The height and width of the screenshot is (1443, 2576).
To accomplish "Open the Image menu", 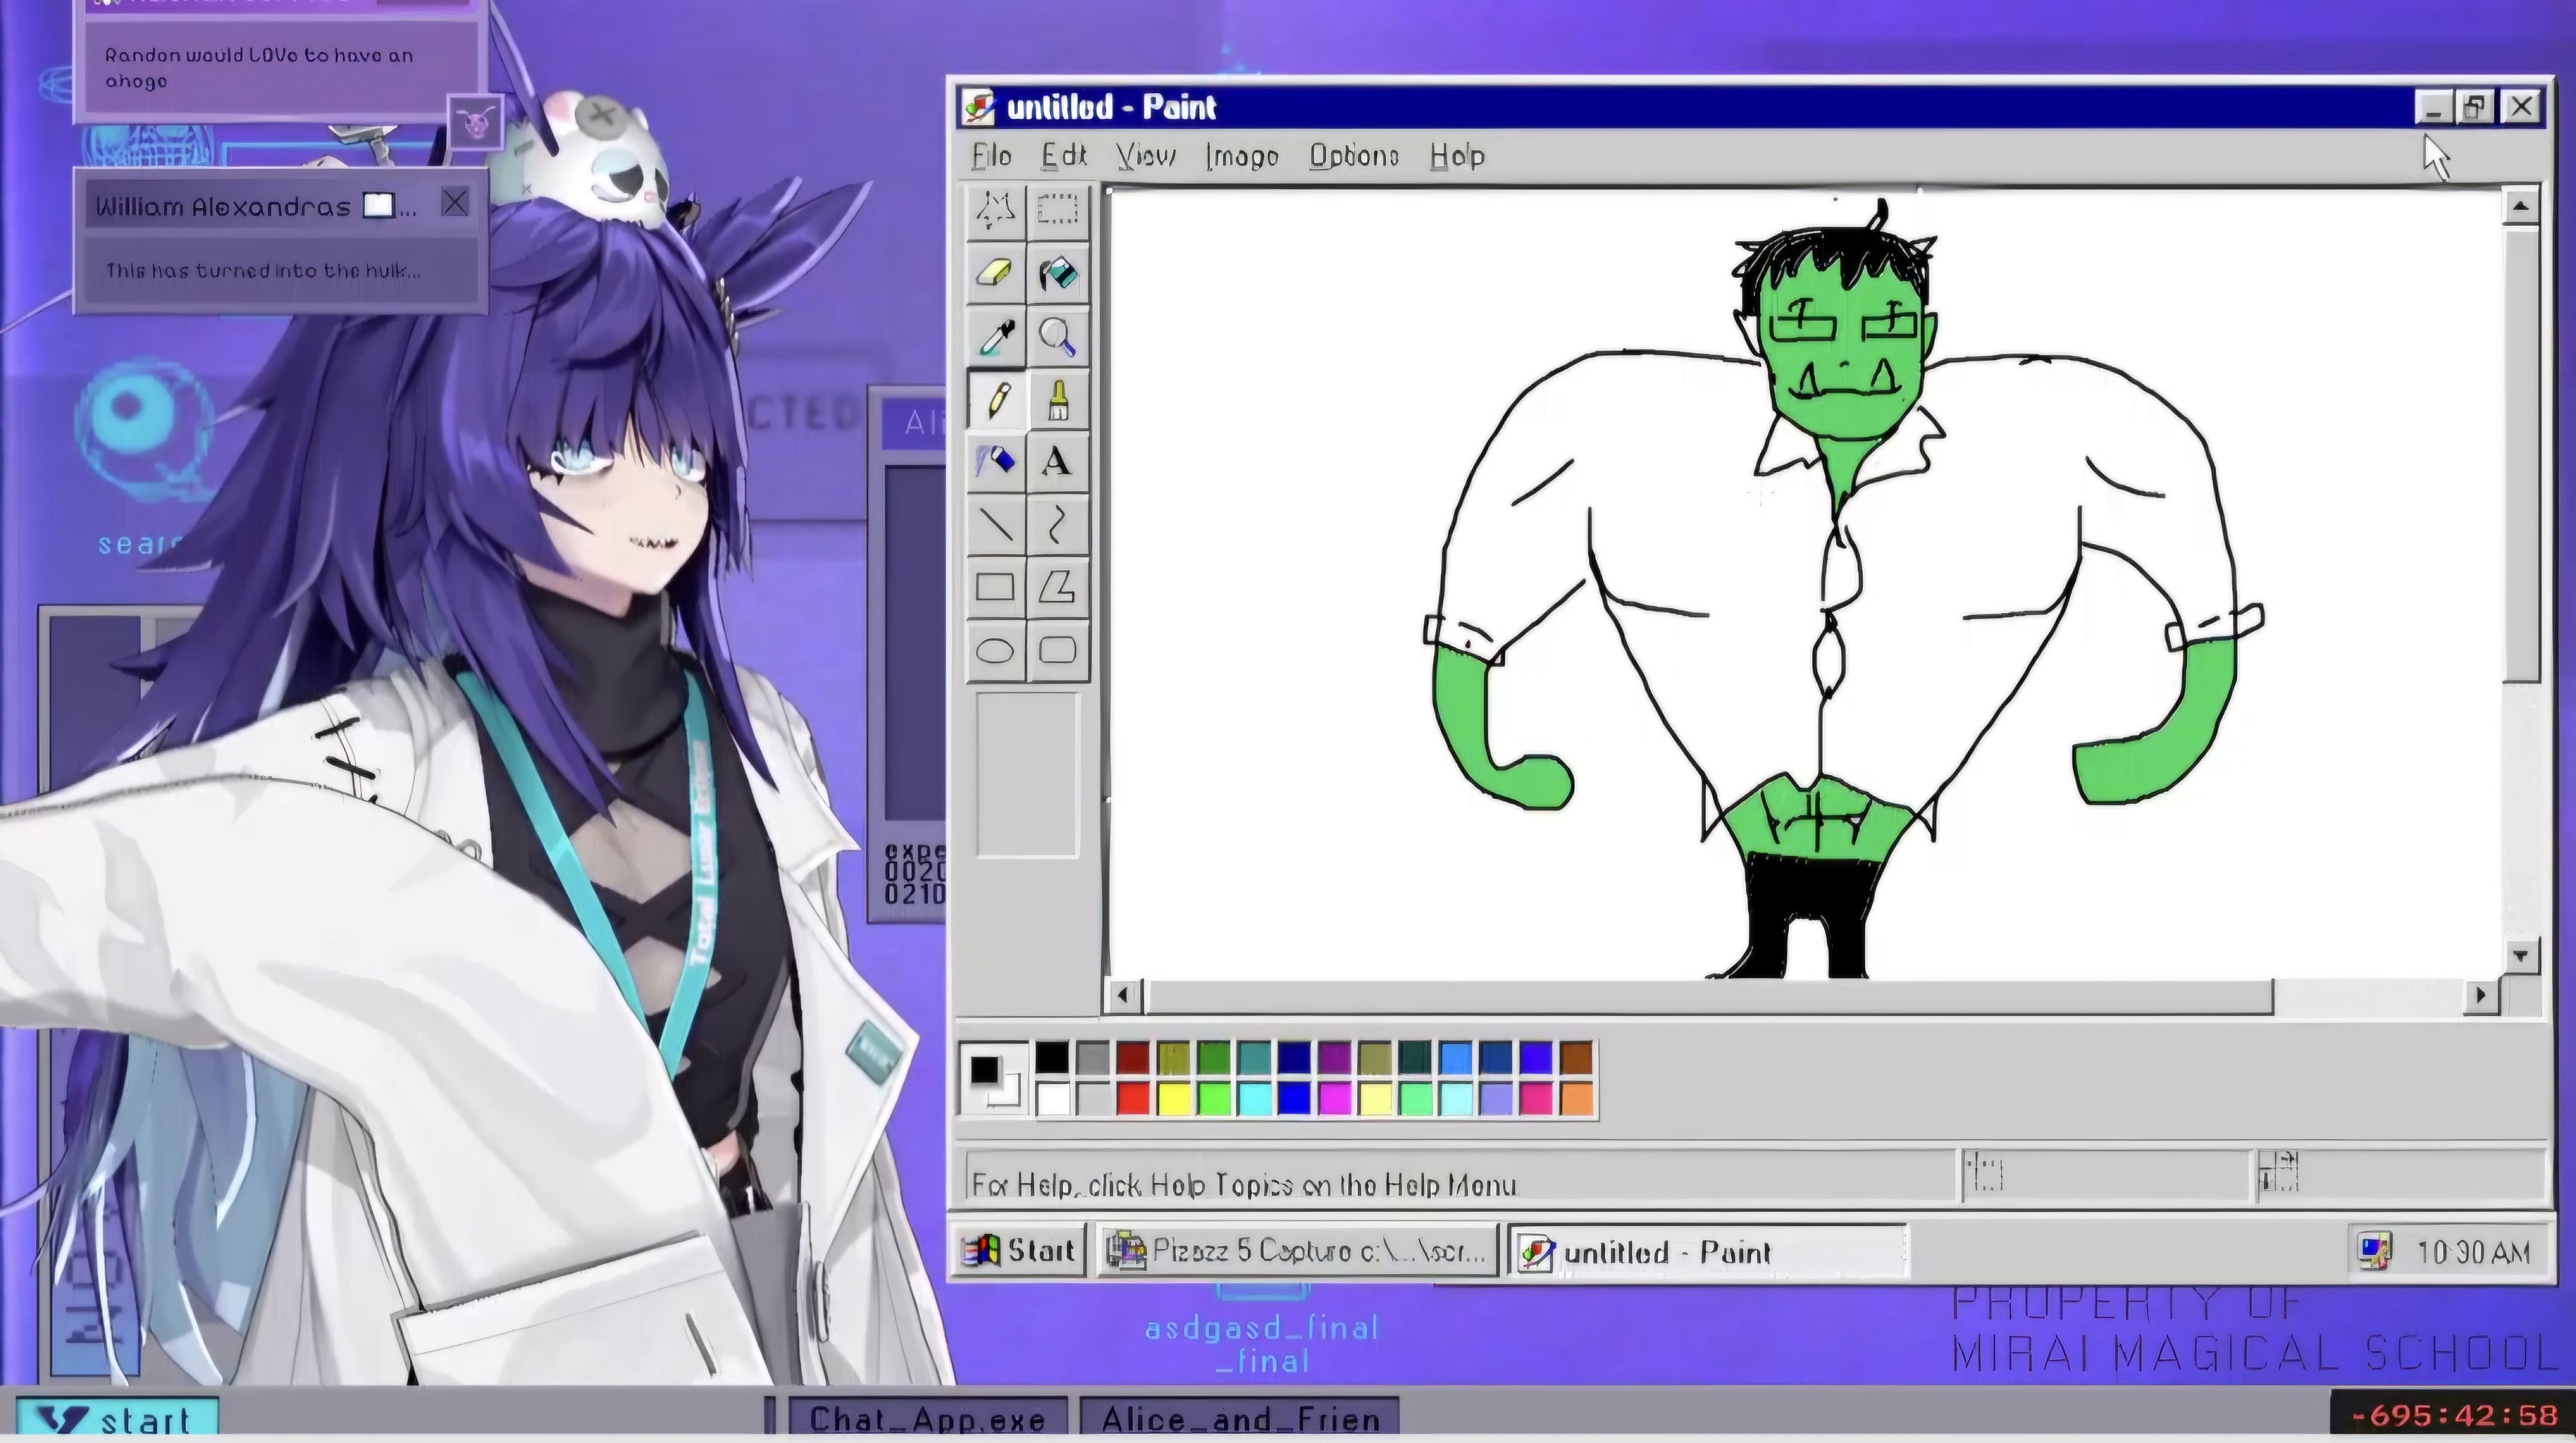I will pos(1242,156).
